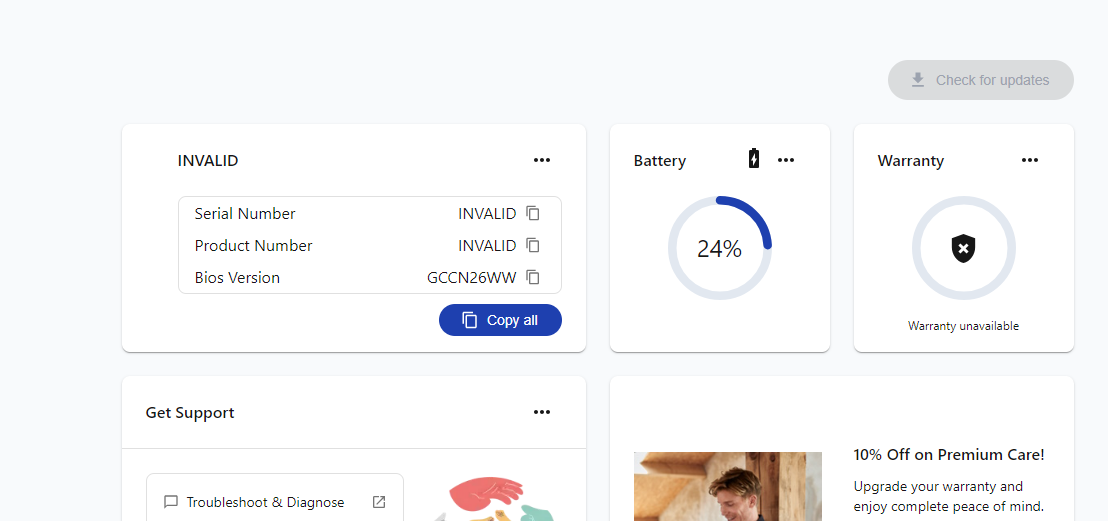Open the device info card options menu

(x=542, y=160)
